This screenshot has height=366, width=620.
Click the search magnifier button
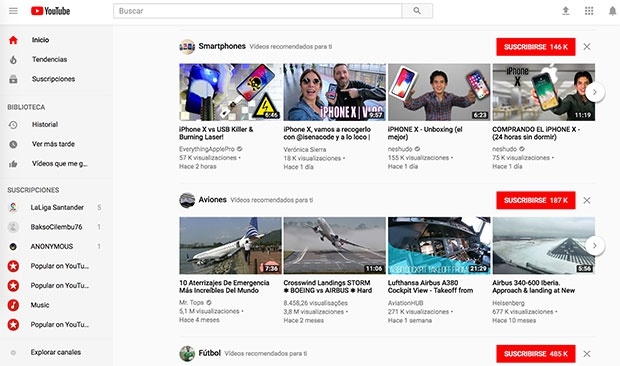[417, 11]
